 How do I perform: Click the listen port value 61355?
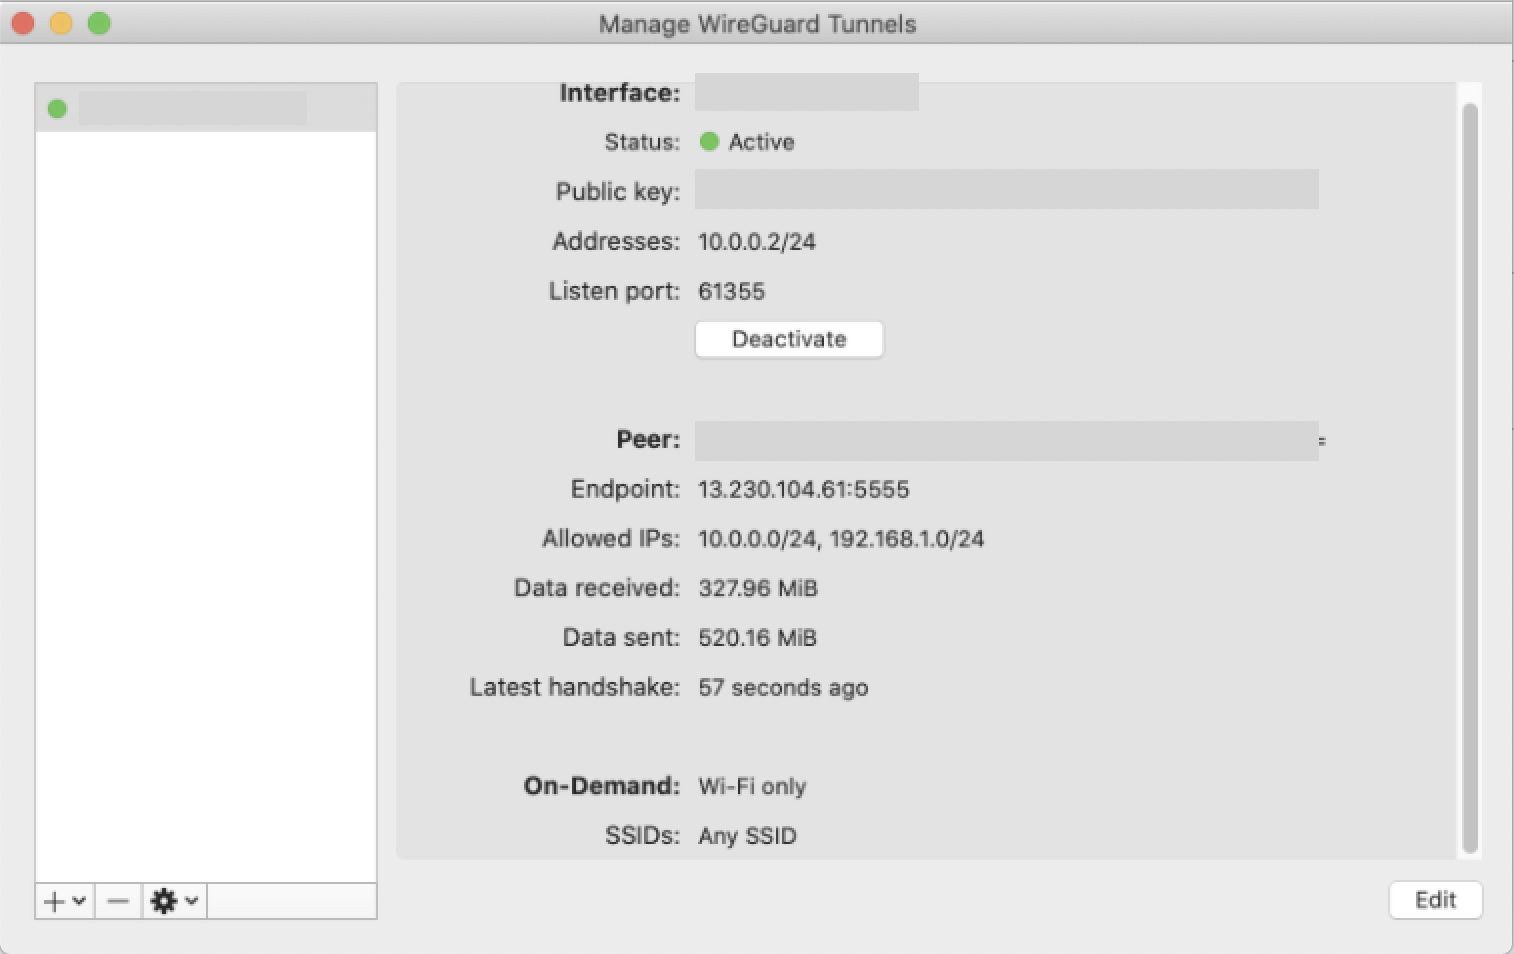731,291
